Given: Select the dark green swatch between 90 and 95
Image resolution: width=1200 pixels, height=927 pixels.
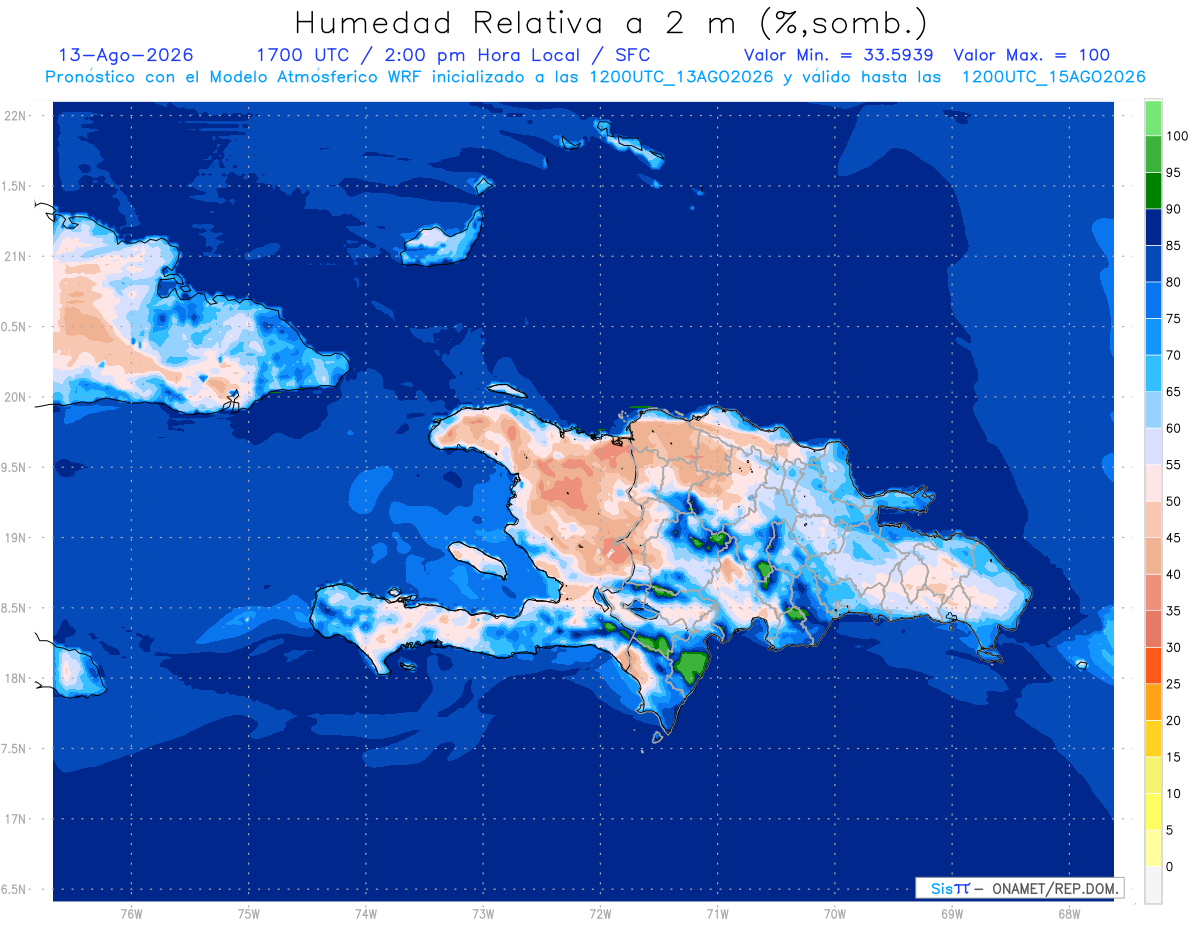Looking at the screenshot, I should pyautogui.click(x=1153, y=191).
